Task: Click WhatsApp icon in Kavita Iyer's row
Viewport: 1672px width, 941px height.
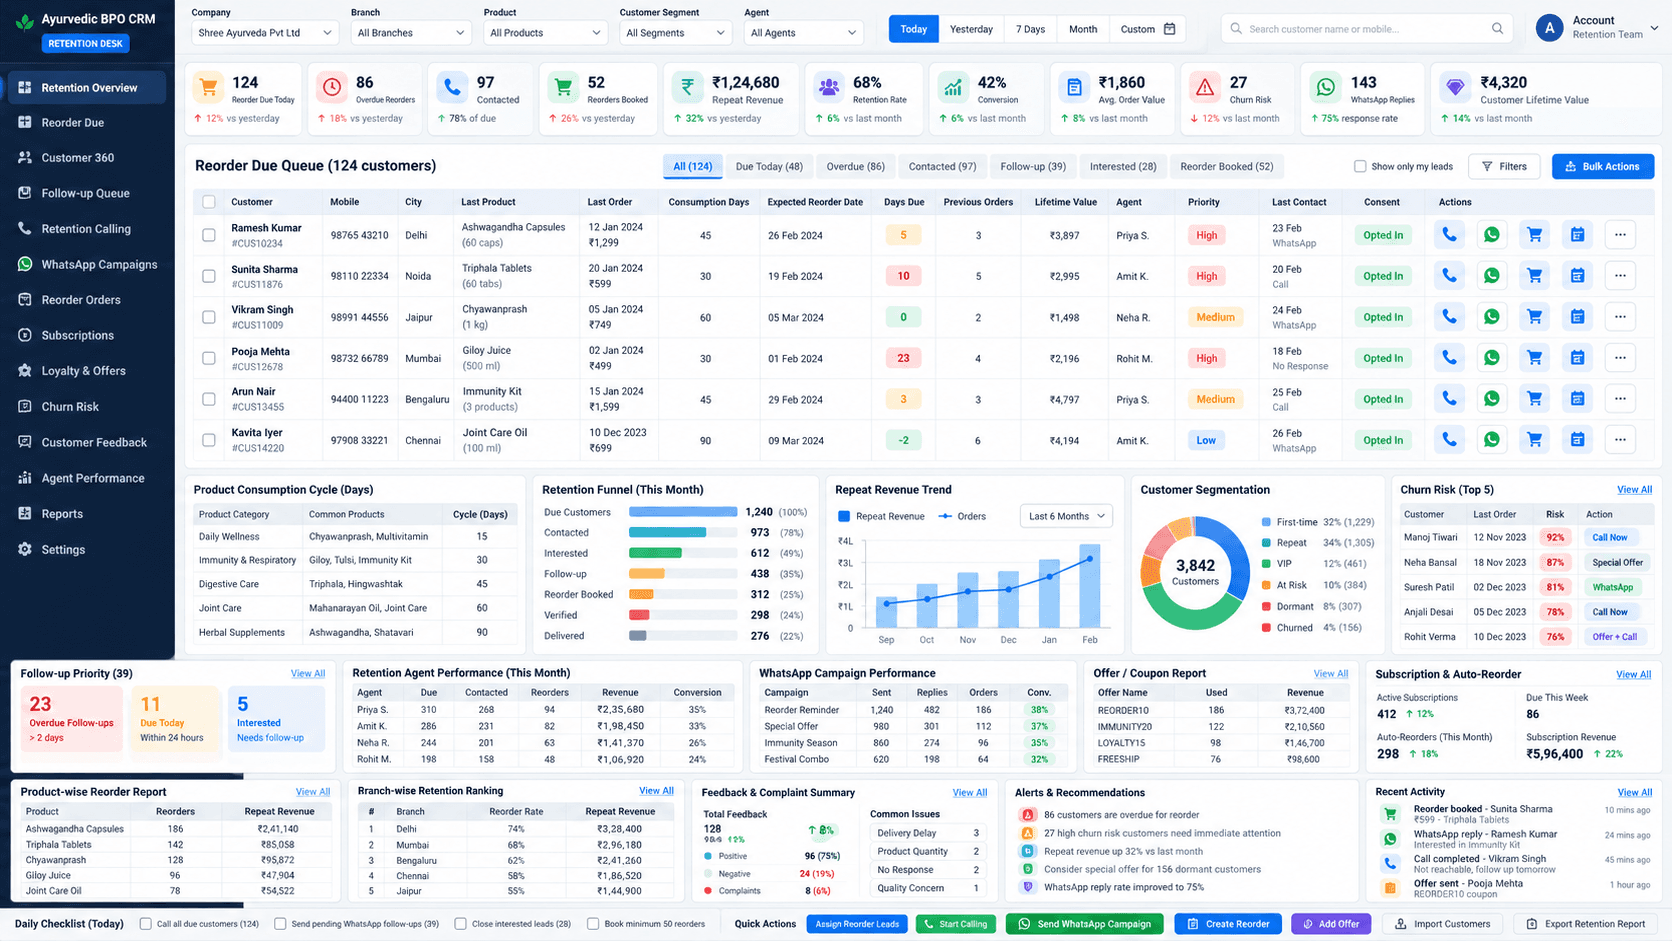Action: click(x=1492, y=440)
